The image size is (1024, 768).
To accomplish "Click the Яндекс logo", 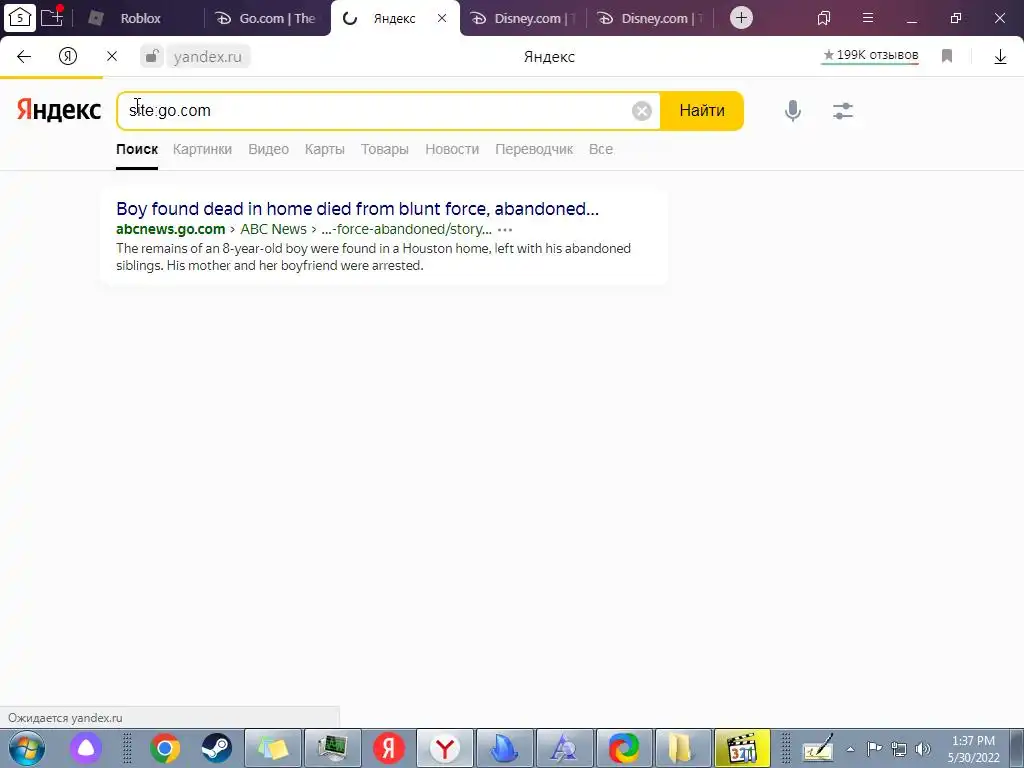I will click(59, 110).
